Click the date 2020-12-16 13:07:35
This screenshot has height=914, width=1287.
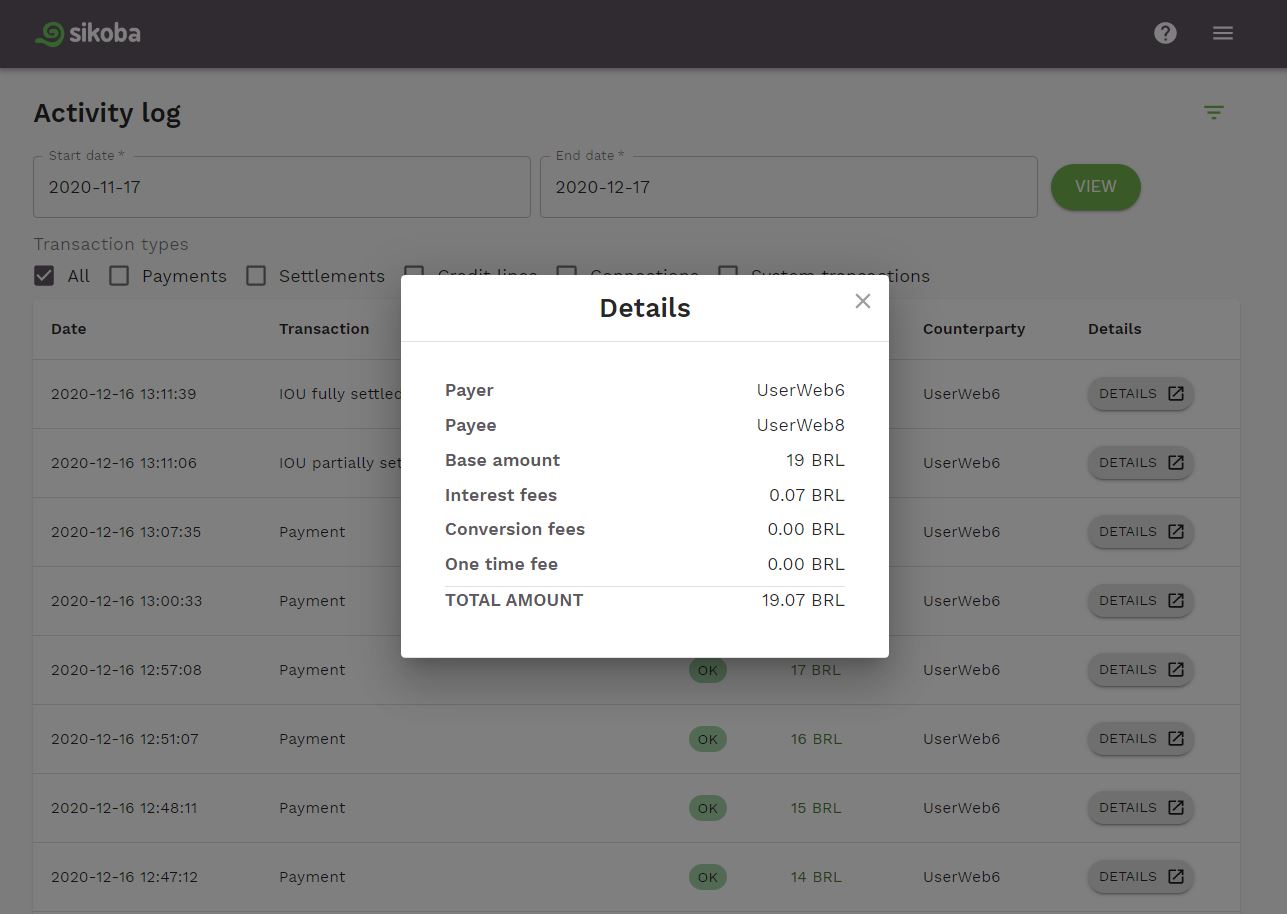pos(126,532)
